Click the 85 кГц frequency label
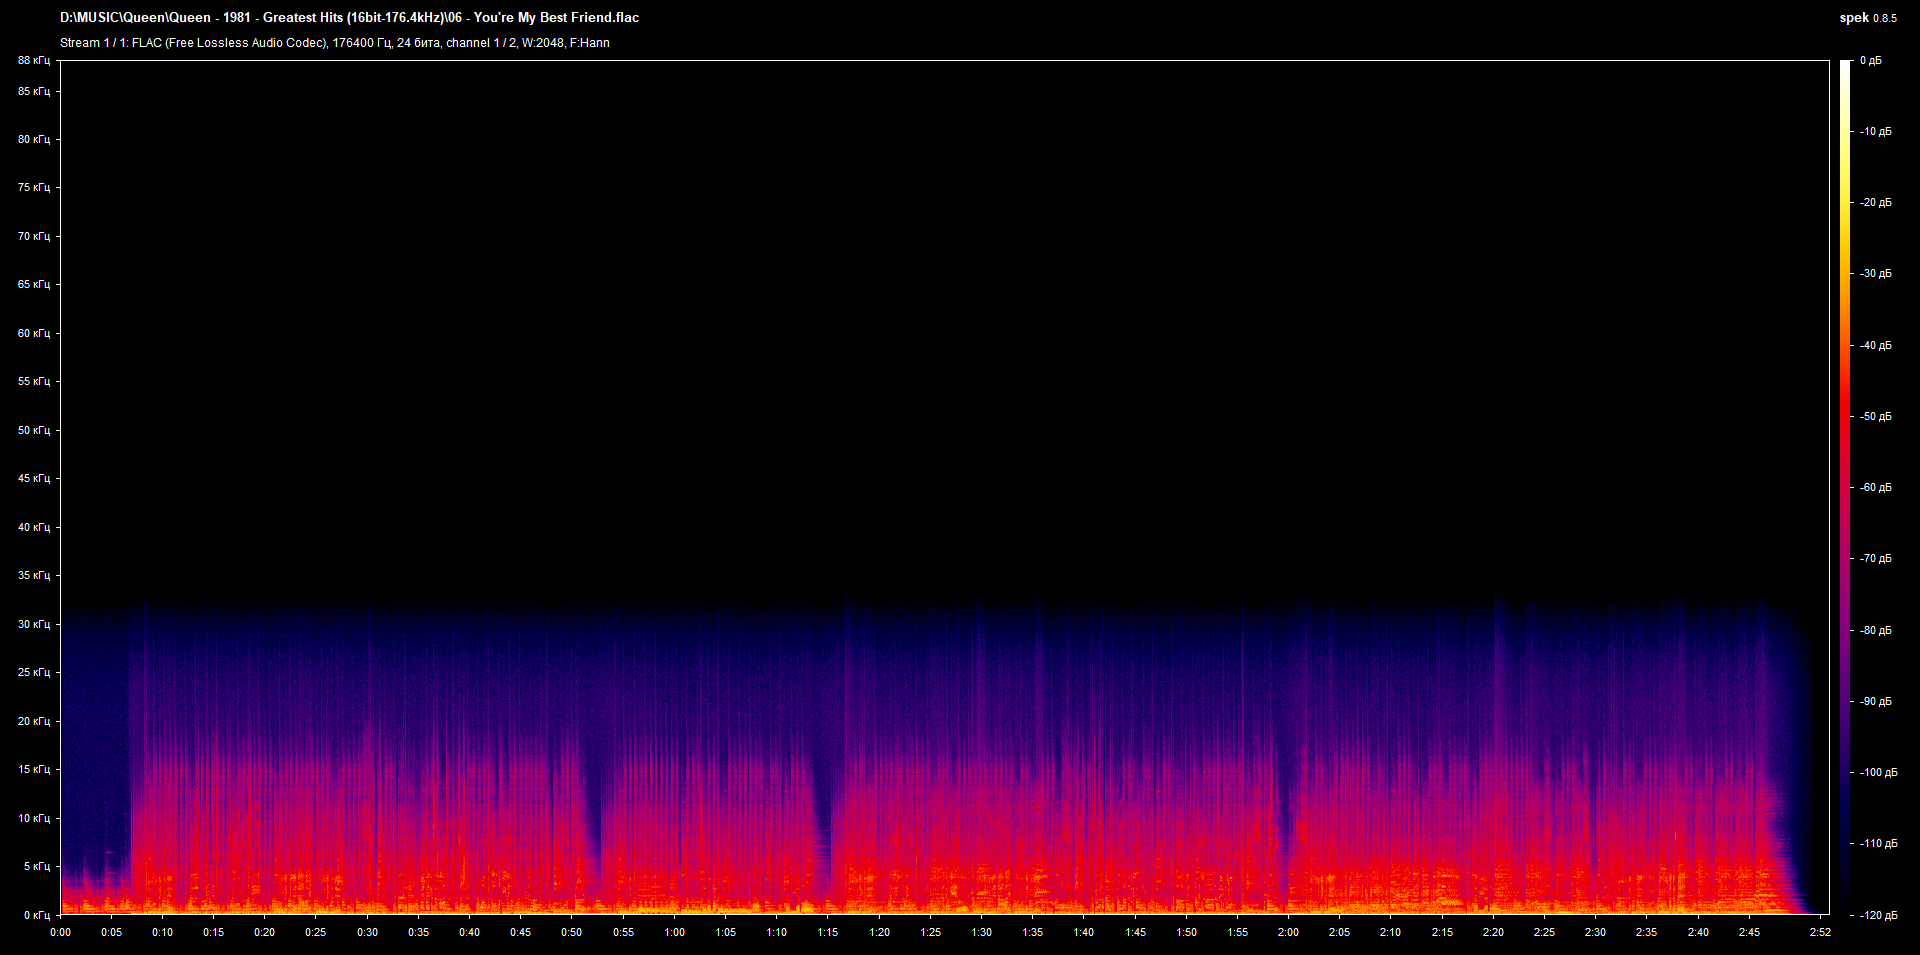Viewport: 1920px width, 955px height. (33, 91)
